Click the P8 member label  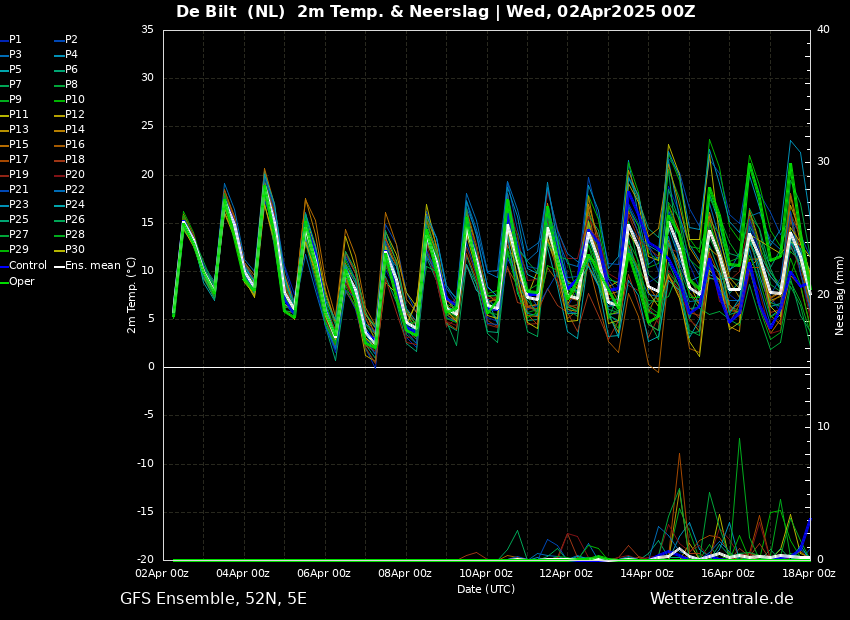tap(67, 85)
